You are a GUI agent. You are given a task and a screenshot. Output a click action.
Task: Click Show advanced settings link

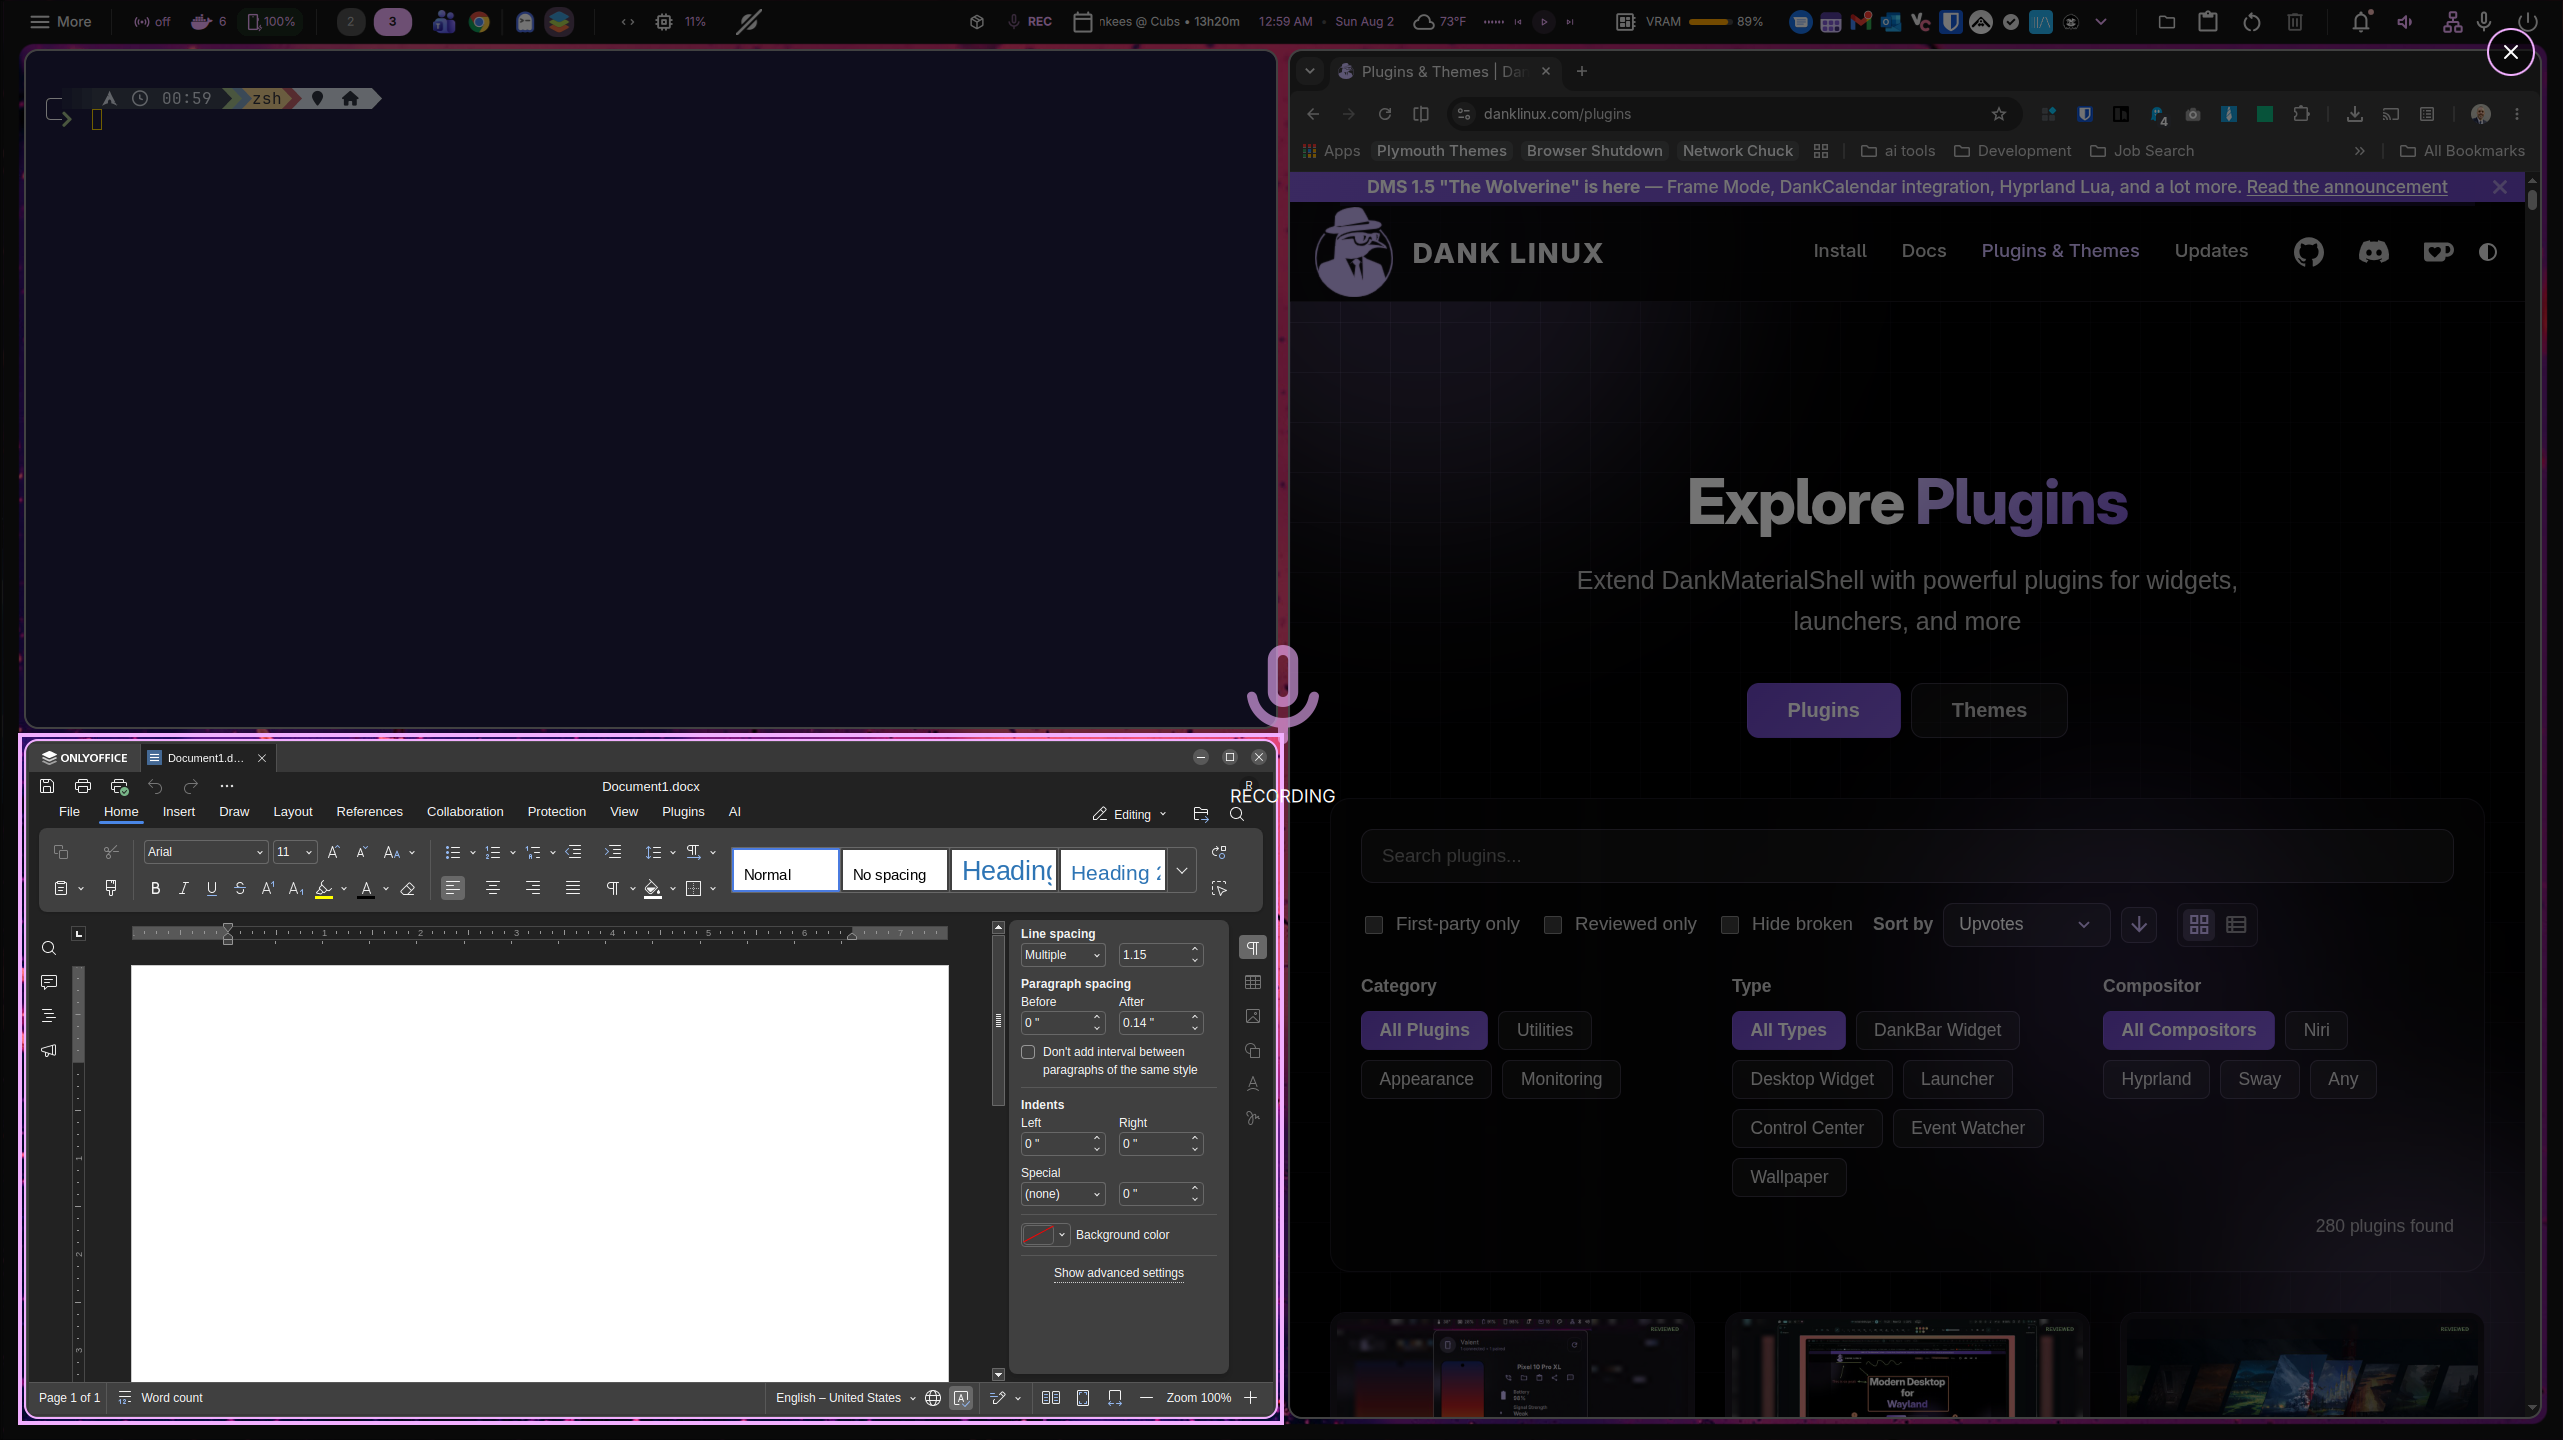click(1119, 1273)
